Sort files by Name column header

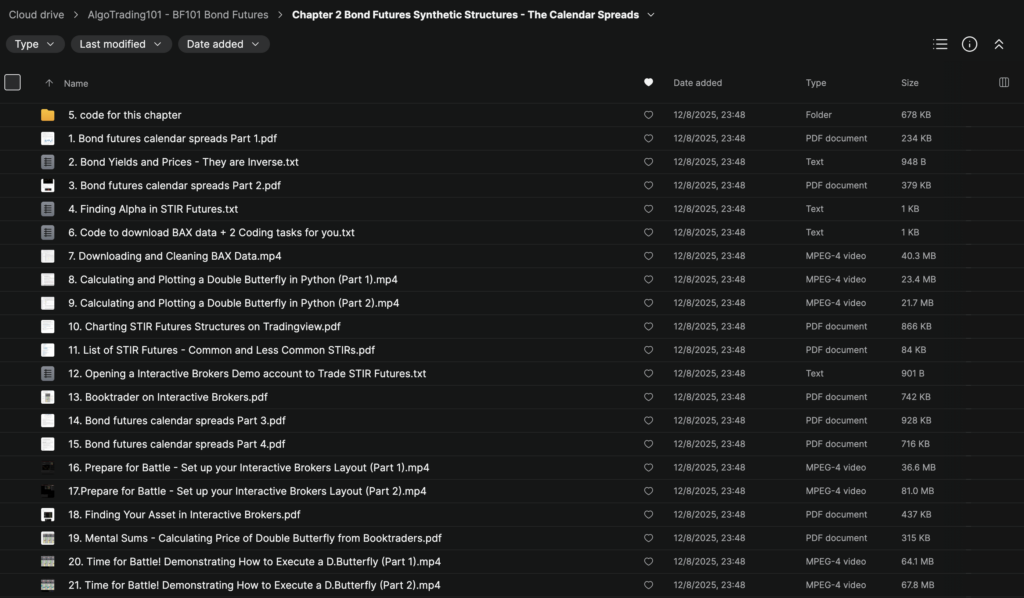[76, 84]
